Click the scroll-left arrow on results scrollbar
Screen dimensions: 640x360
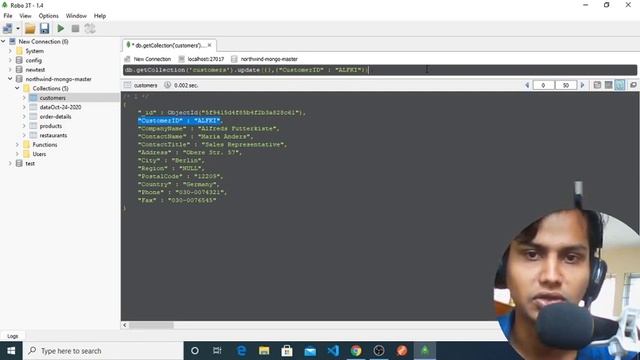(125, 325)
